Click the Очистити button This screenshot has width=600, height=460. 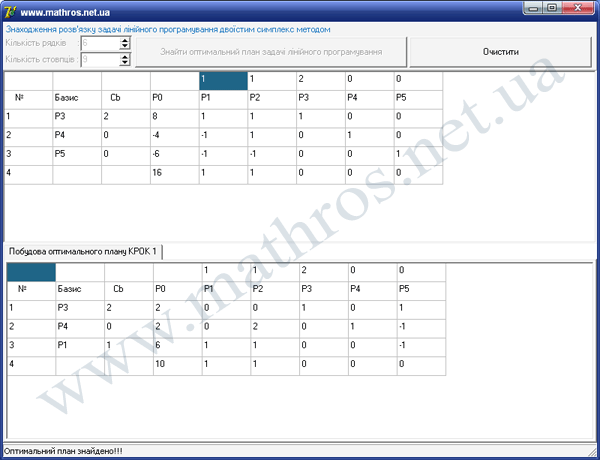click(x=501, y=52)
